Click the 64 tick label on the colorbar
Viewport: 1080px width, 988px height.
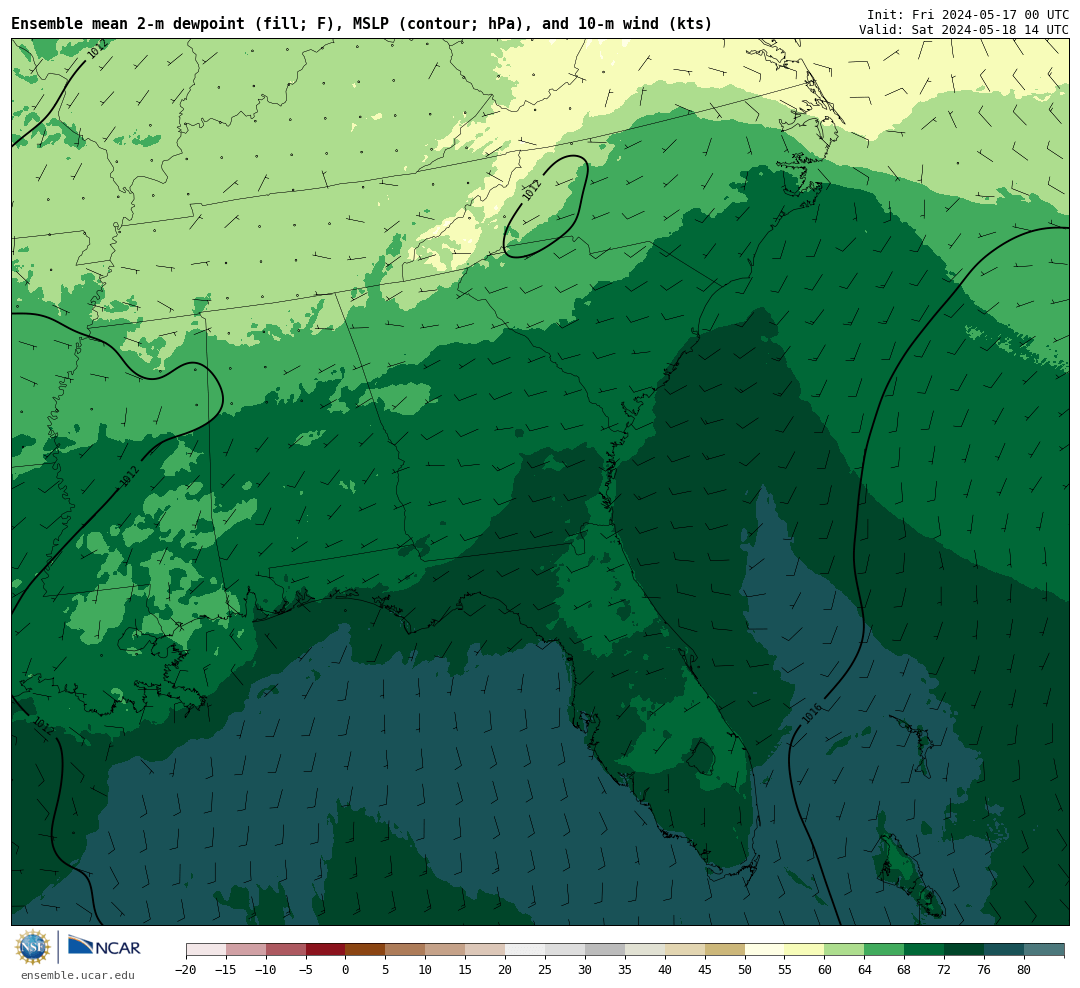pos(865,969)
